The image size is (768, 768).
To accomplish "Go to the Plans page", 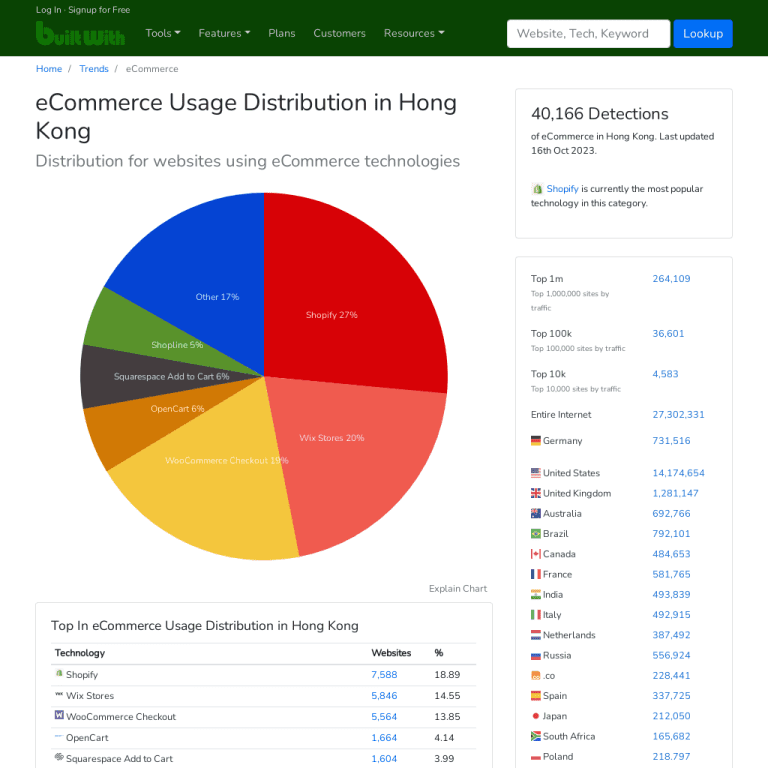I will point(282,33).
